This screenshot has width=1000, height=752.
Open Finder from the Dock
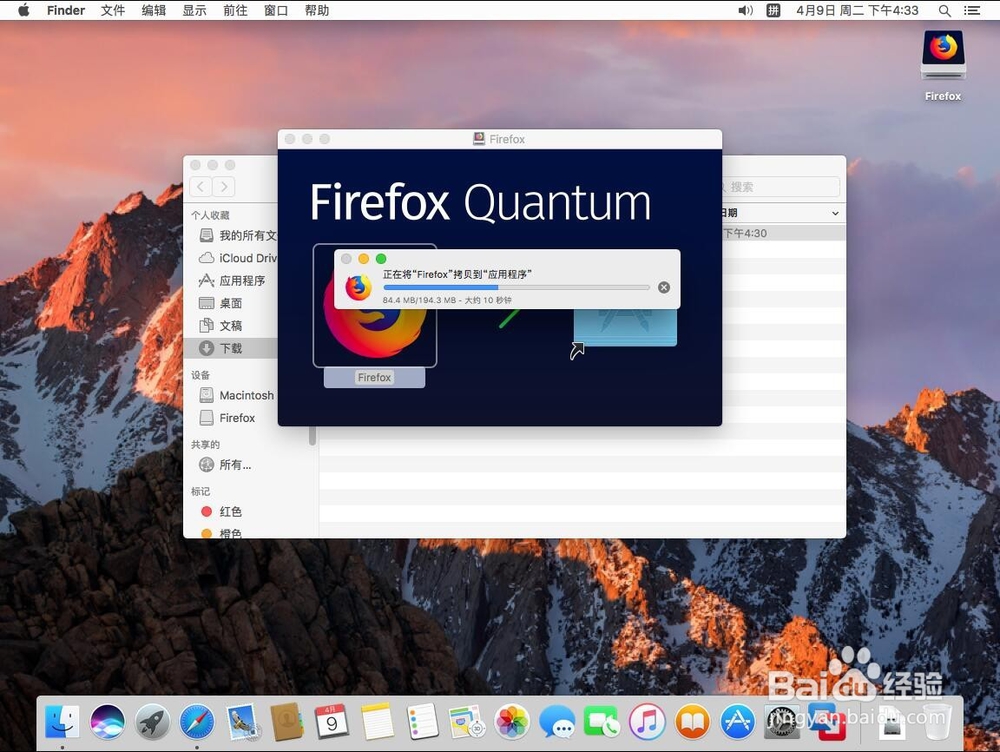coord(62,722)
